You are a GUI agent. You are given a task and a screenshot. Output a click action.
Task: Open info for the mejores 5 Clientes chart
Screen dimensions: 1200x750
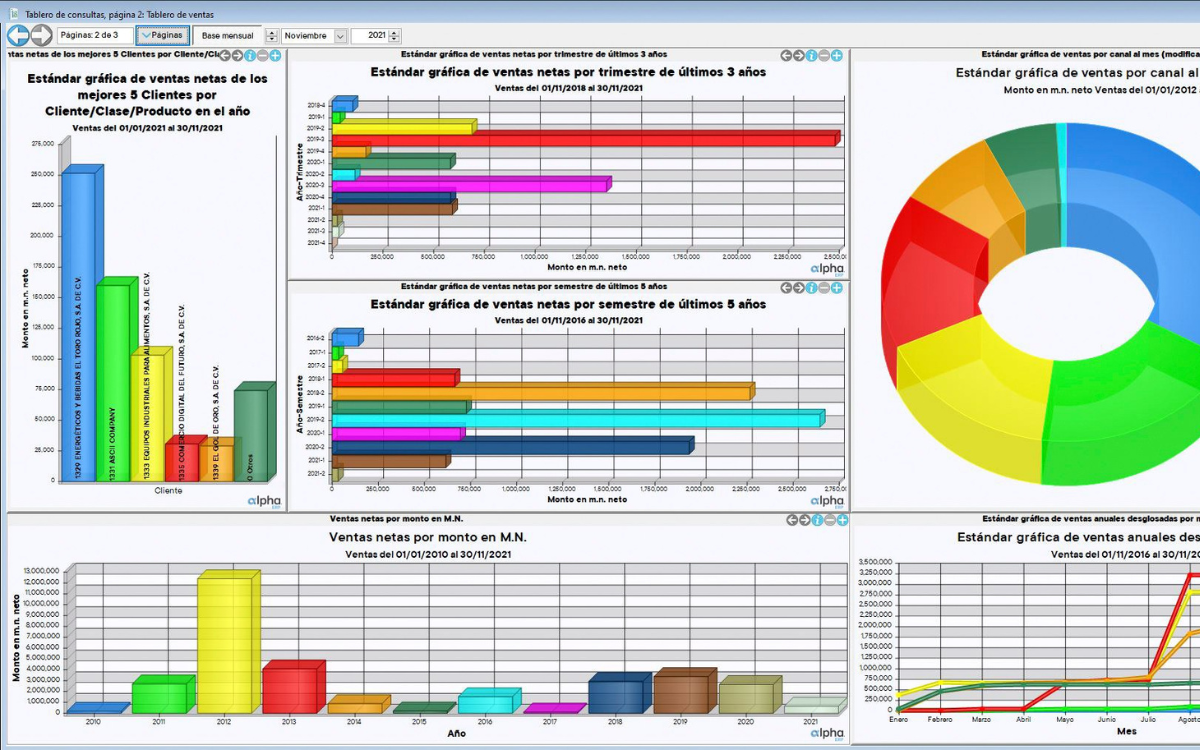(x=250, y=55)
